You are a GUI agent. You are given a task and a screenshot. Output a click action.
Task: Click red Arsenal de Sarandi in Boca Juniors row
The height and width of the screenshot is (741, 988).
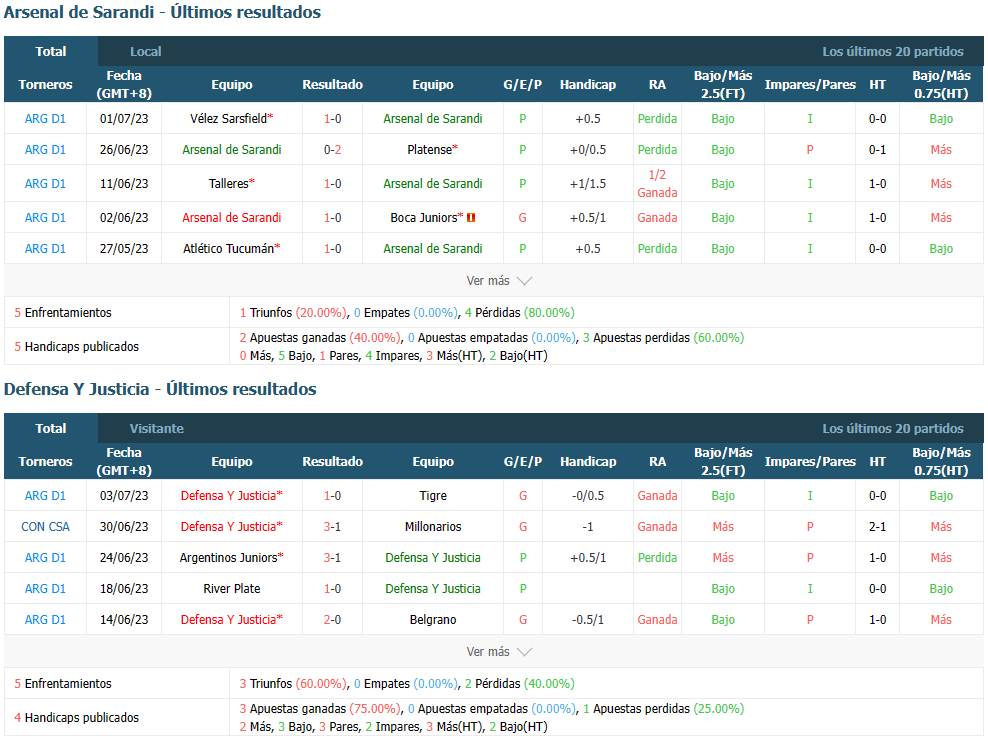[x=232, y=218]
